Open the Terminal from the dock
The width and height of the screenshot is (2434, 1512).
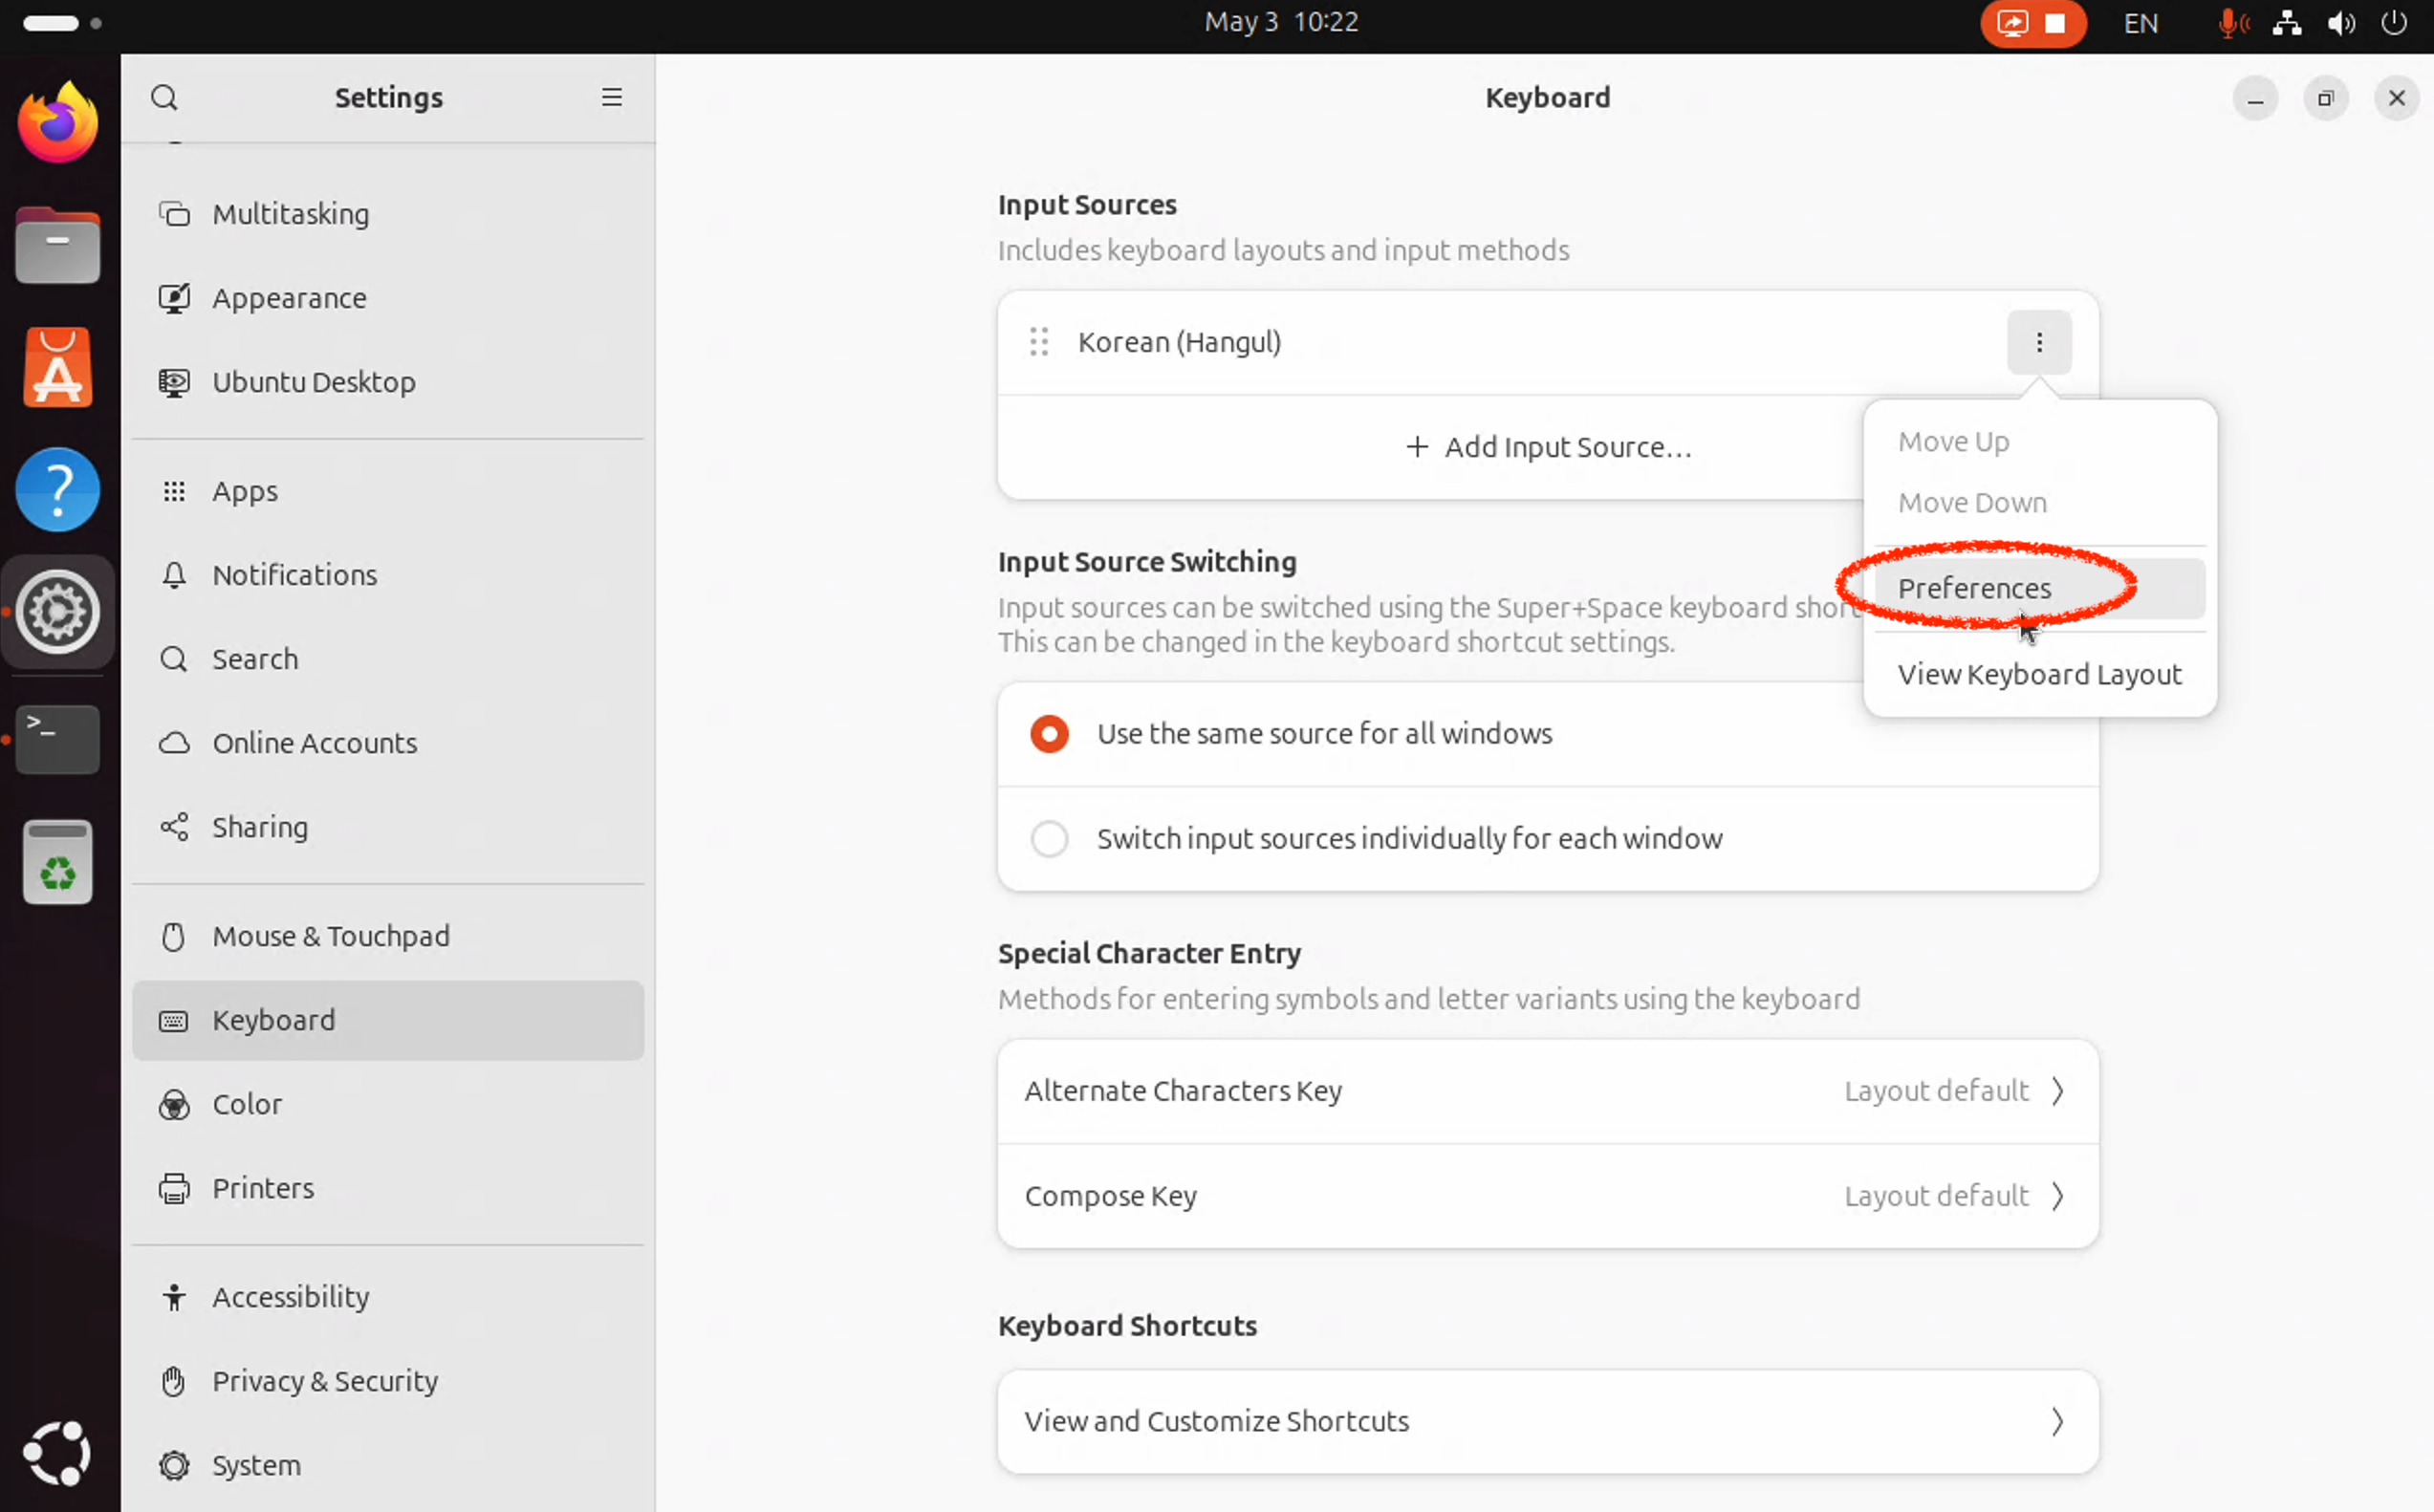(x=57, y=738)
